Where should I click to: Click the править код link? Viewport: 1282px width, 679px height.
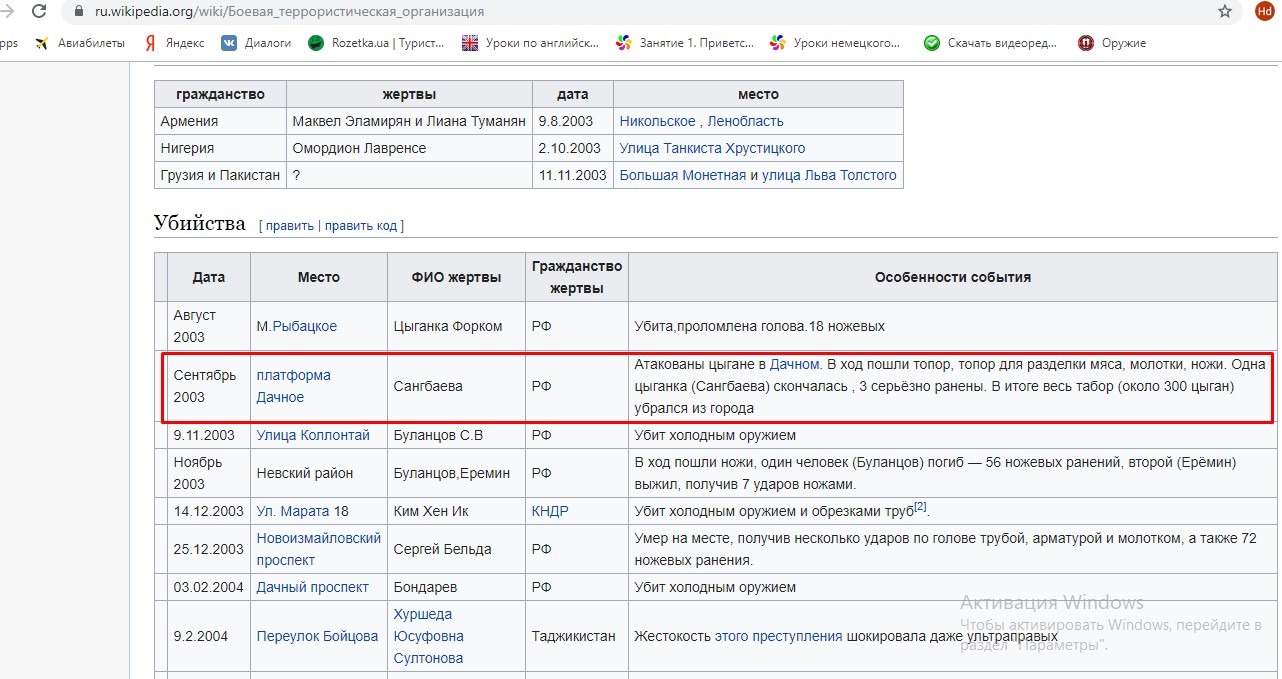pyautogui.click(x=361, y=226)
